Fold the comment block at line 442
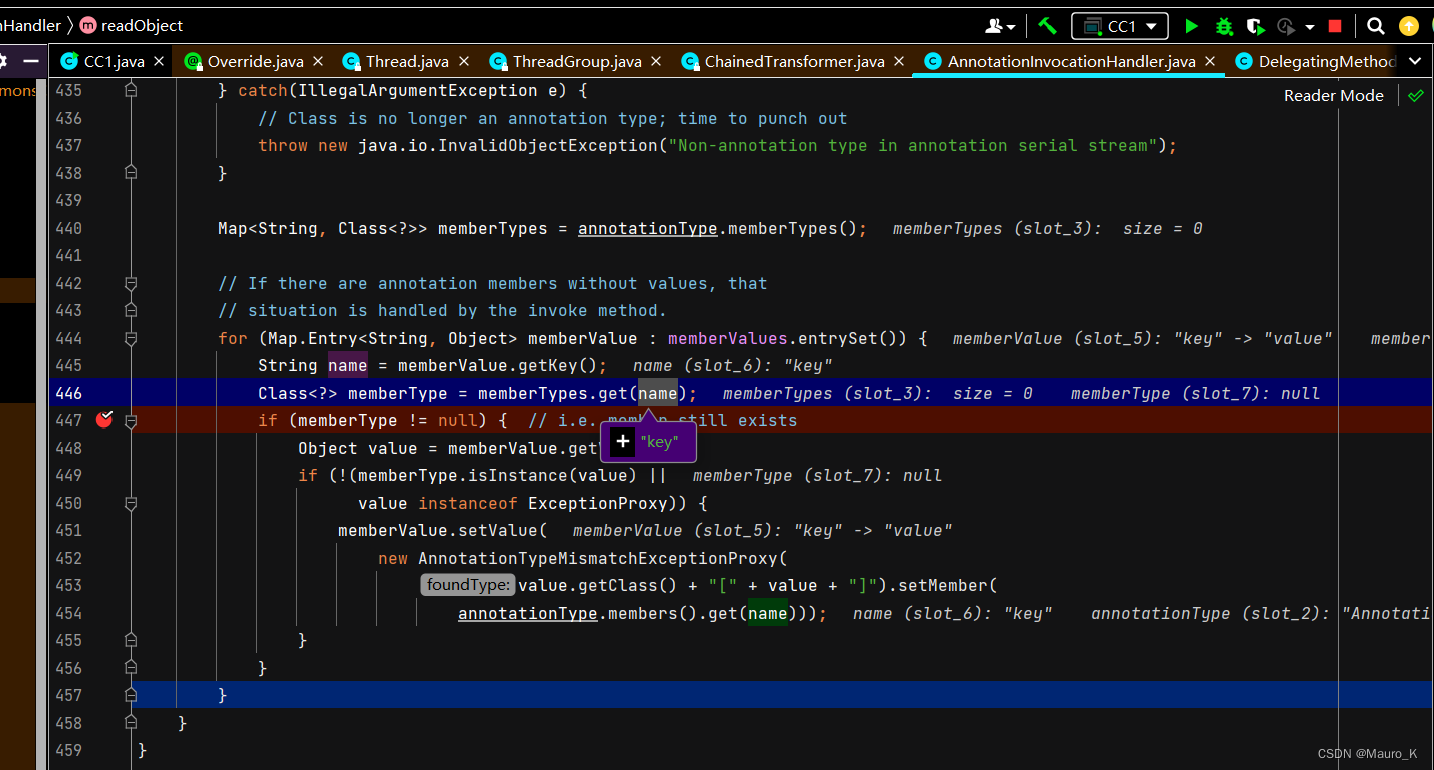Image resolution: width=1434 pixels, height=770 pixels. 130,283
